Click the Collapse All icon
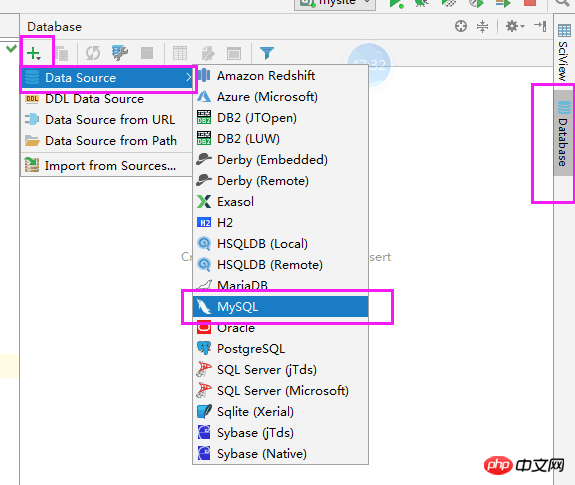 point(483,26)
